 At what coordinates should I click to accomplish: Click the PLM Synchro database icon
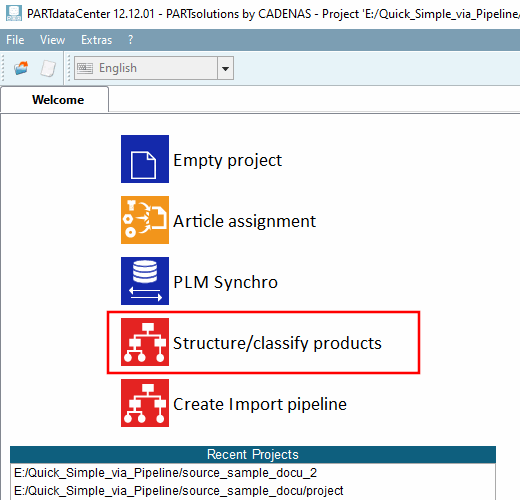coord(145,281)
